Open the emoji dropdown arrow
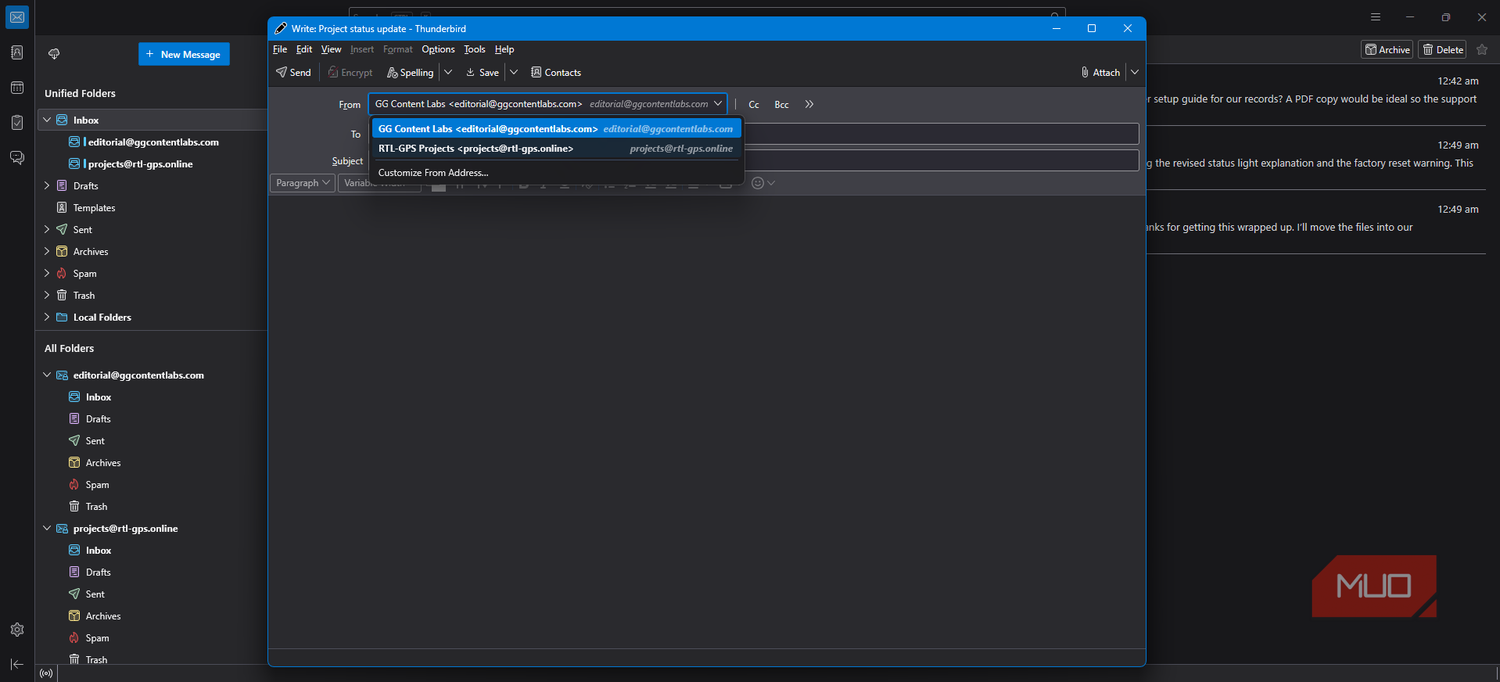The height and width of the screenshot is (682, 1500). tap(771, 183)
